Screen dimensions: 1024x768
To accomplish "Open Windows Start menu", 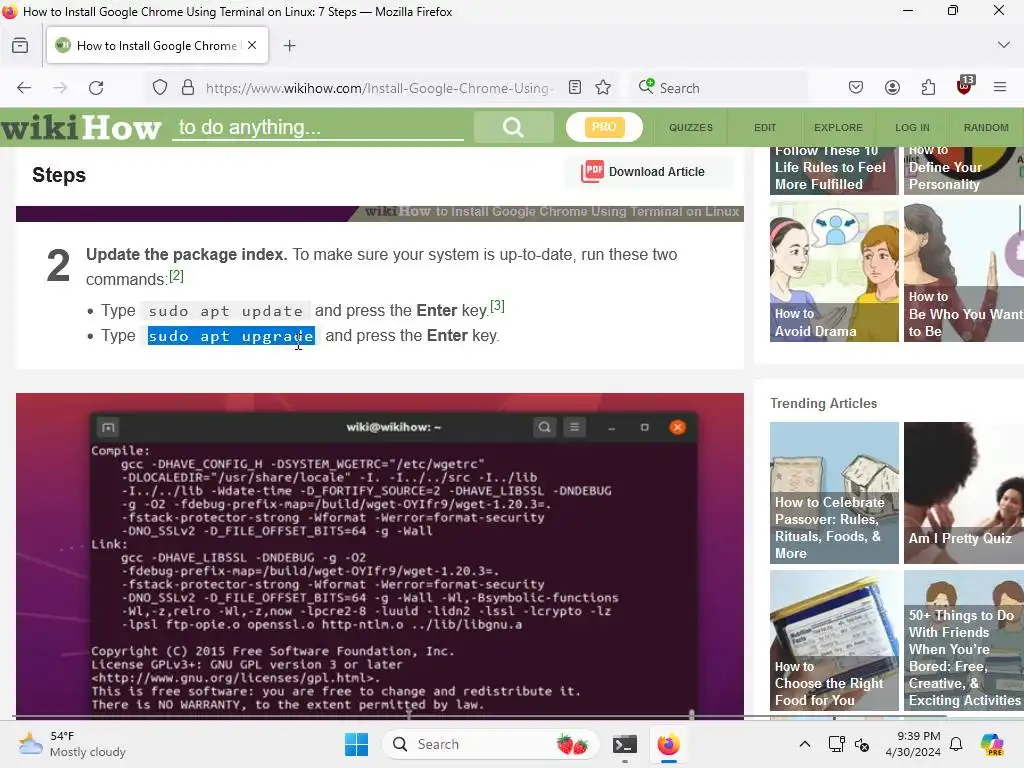I will point(357,744).
